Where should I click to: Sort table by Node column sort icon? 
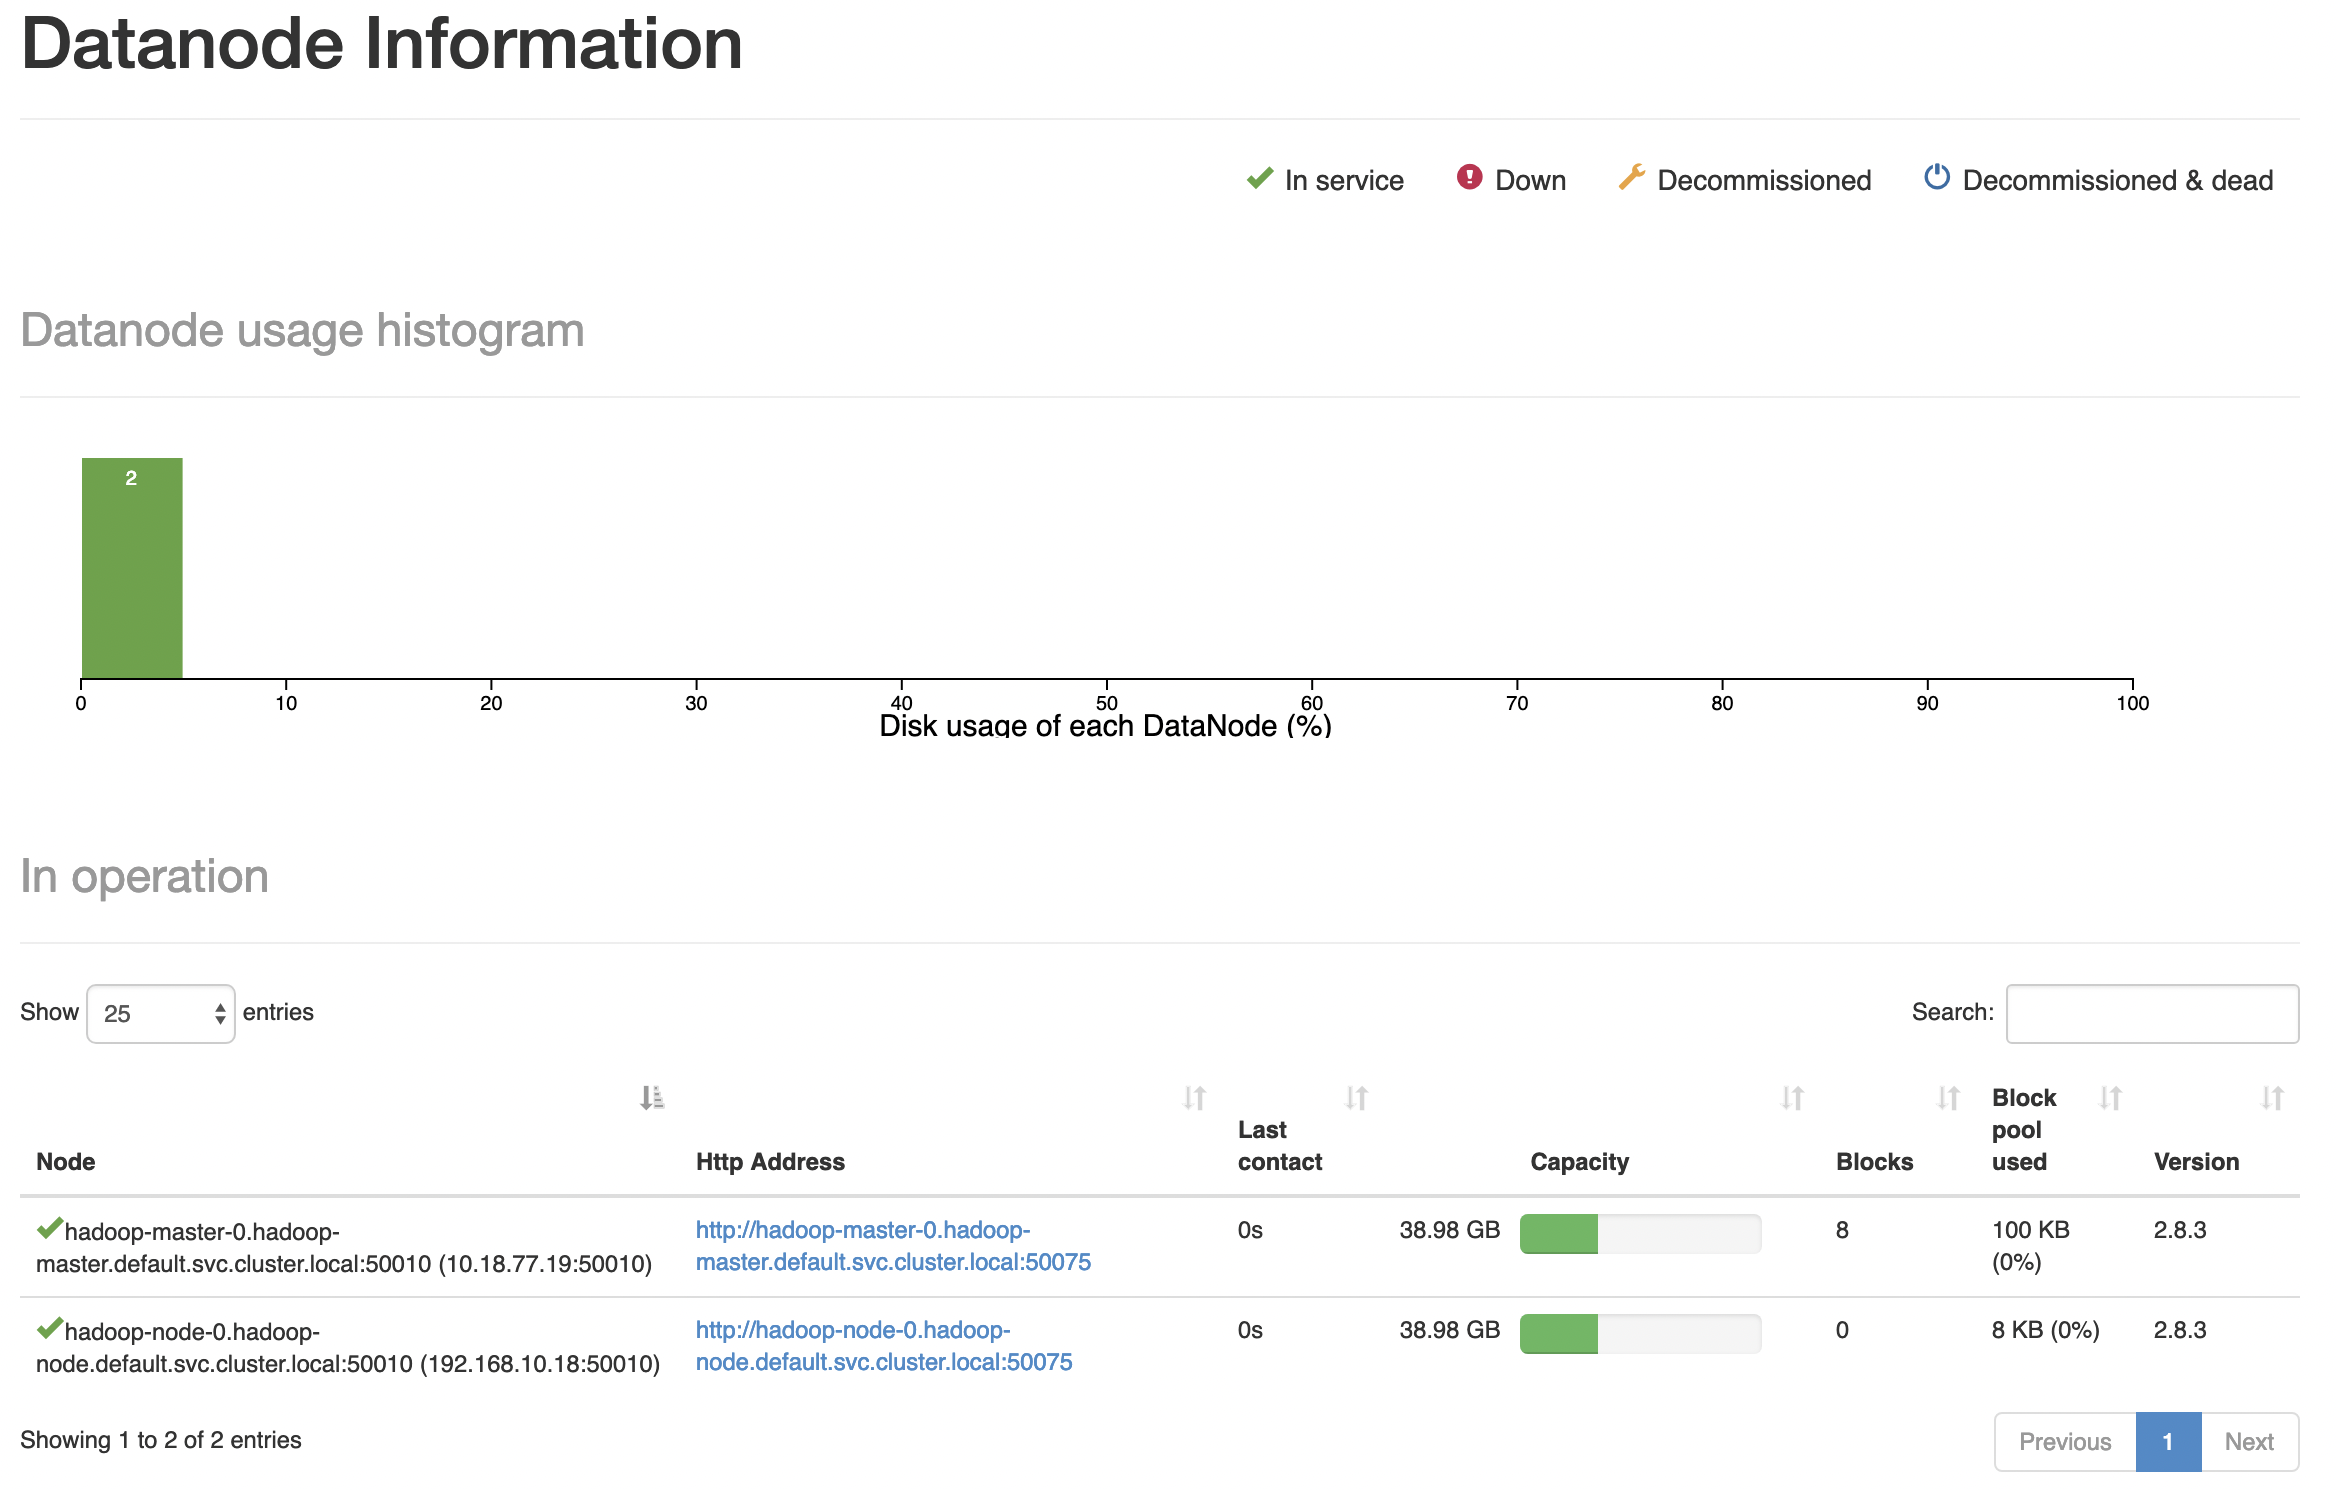[652, 1098]
